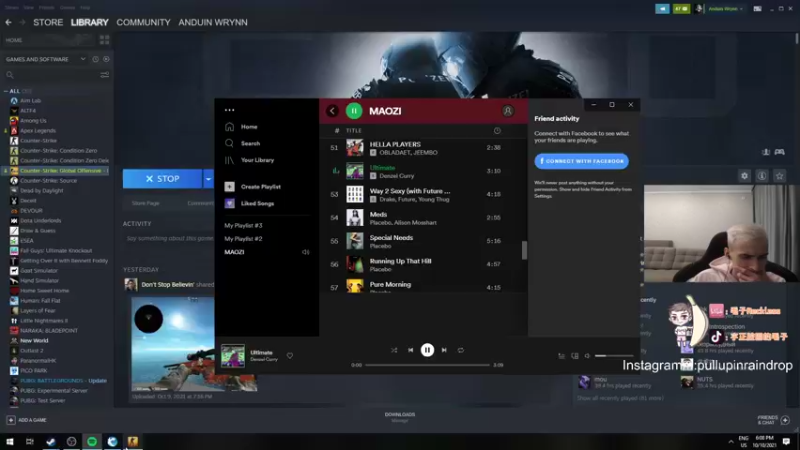Click Connect With Facebook button
Viewport: 800px width, 450px height.
[581, 161]
